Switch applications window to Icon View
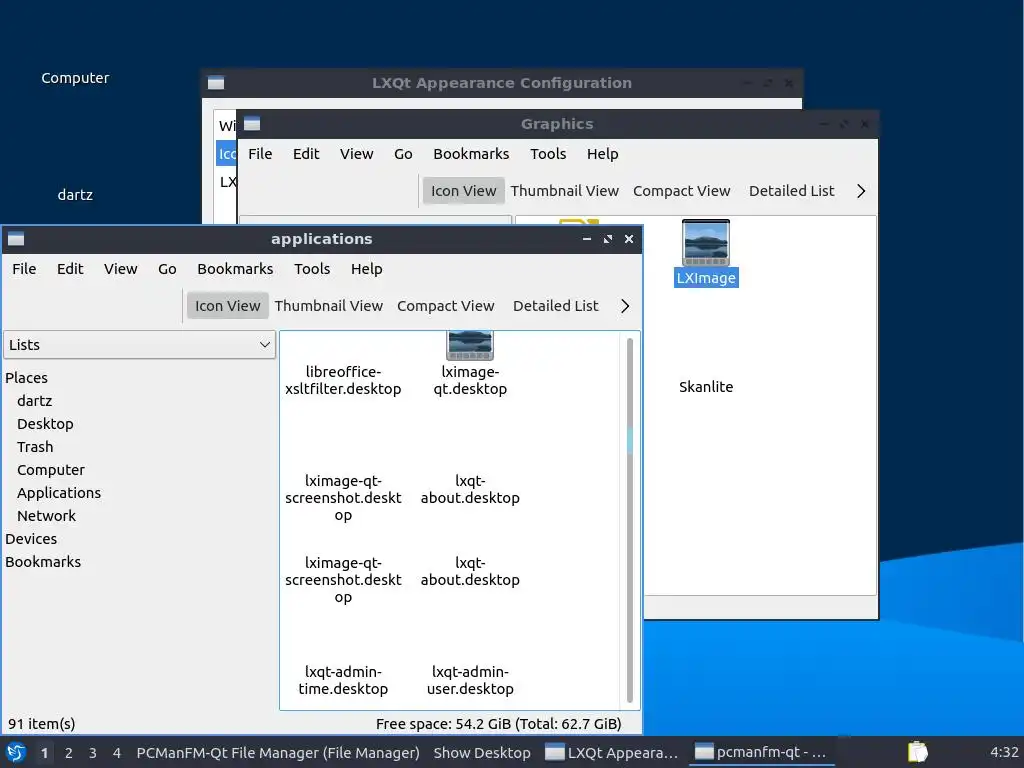Viewport: 1024px width, 768px height. [x=227, y=306]
